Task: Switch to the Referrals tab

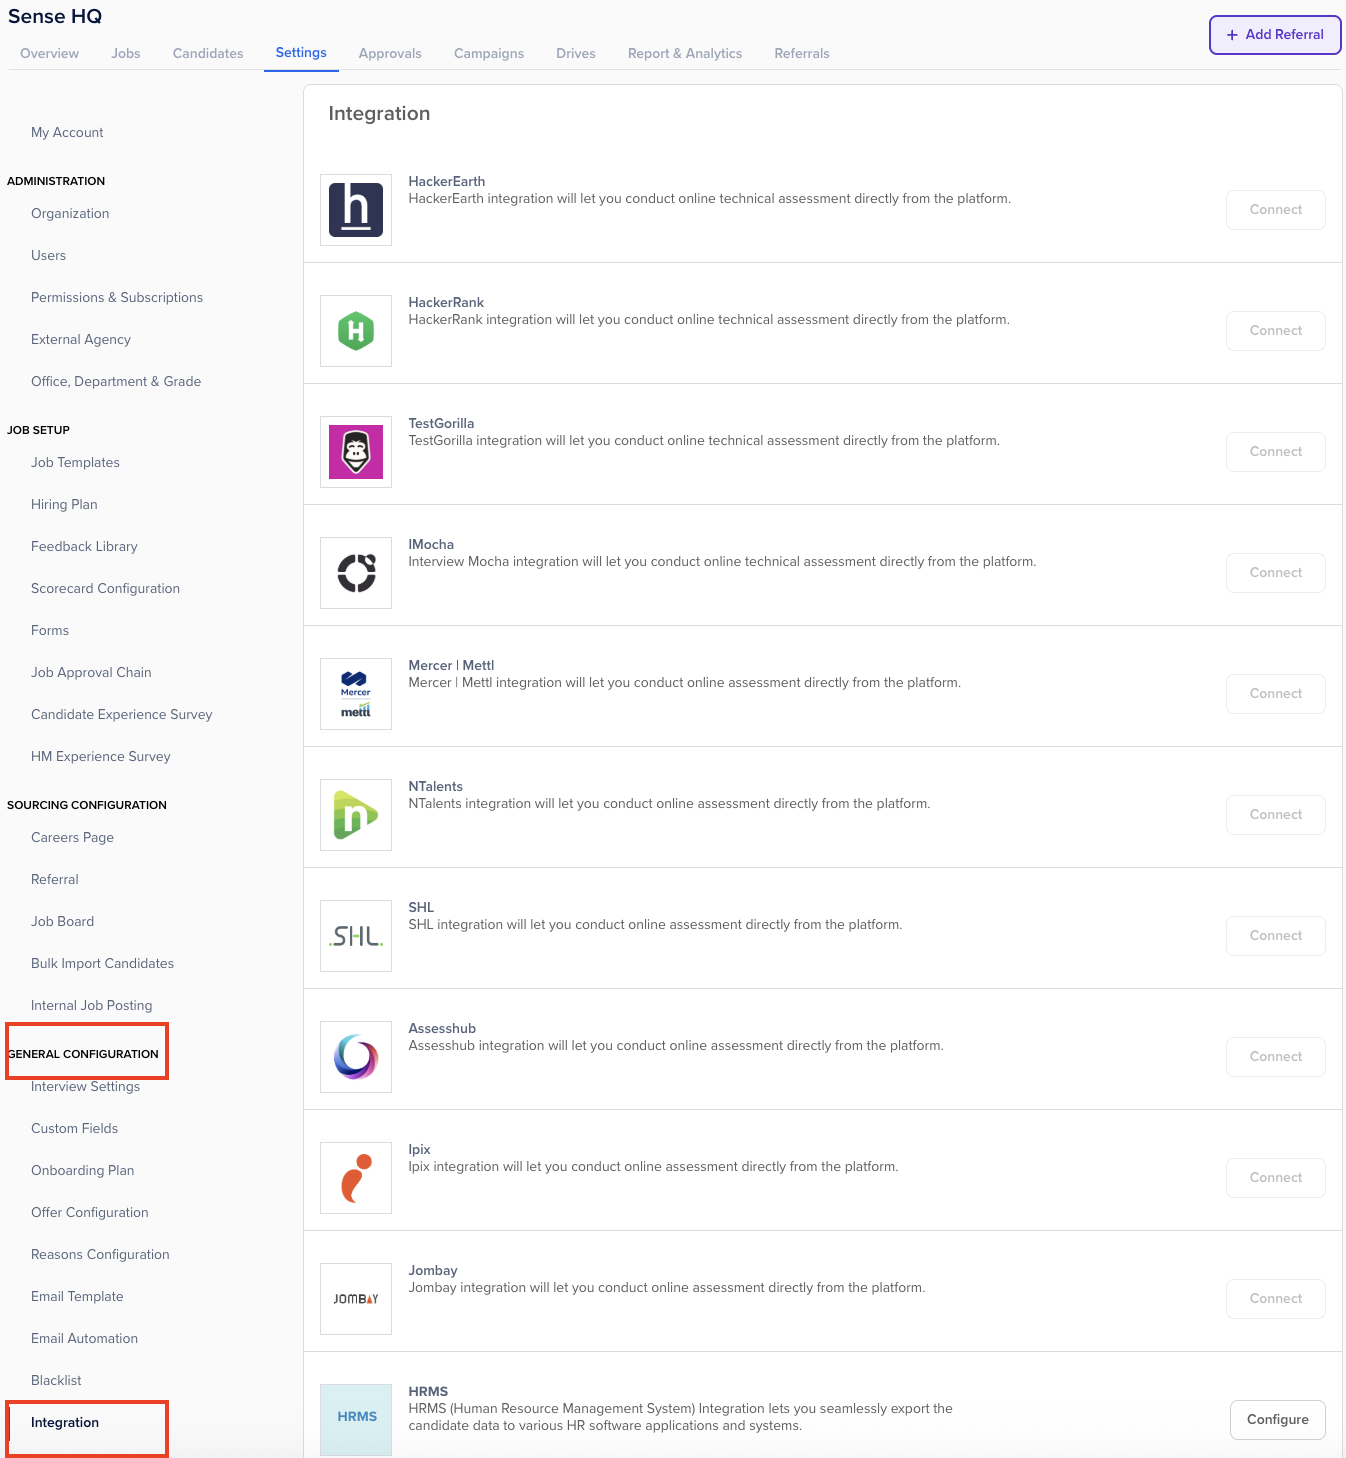Action: [x=802, y=53]
